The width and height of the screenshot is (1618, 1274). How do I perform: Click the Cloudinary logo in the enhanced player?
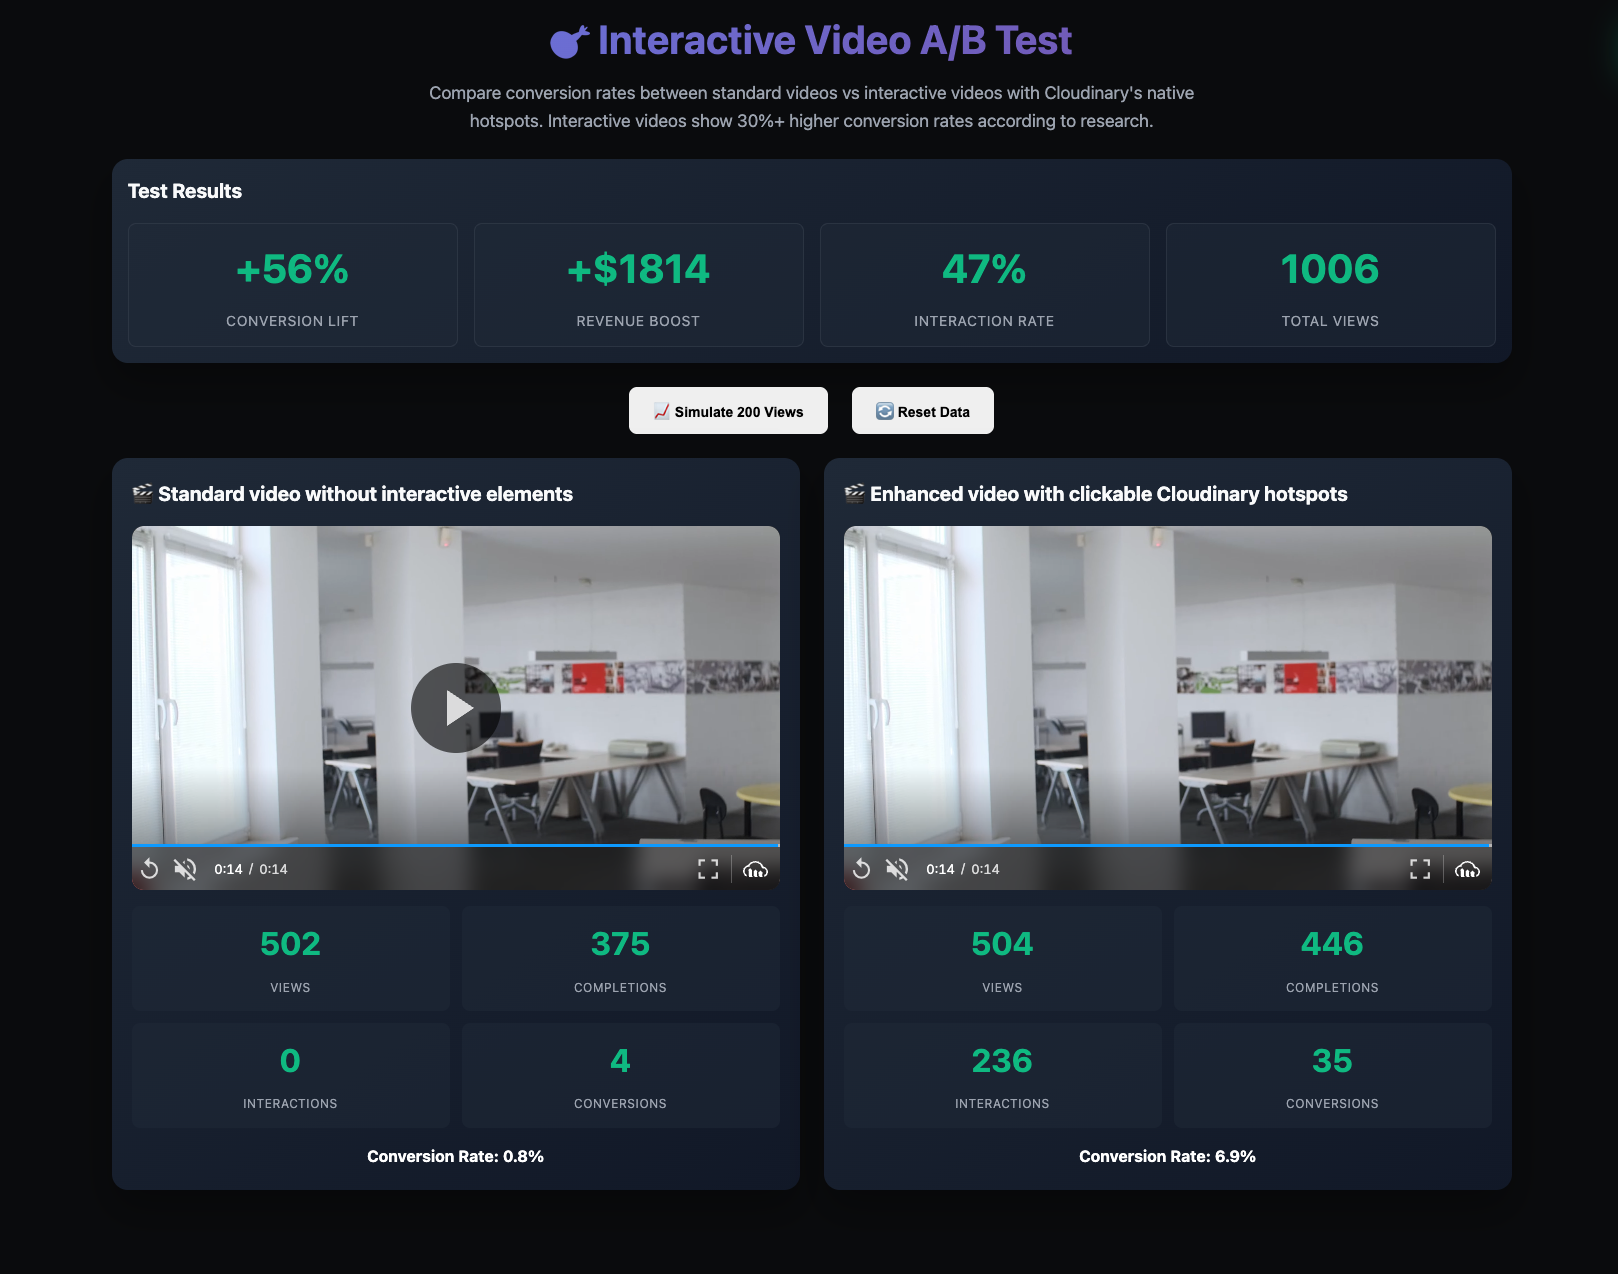point(1466,870)
